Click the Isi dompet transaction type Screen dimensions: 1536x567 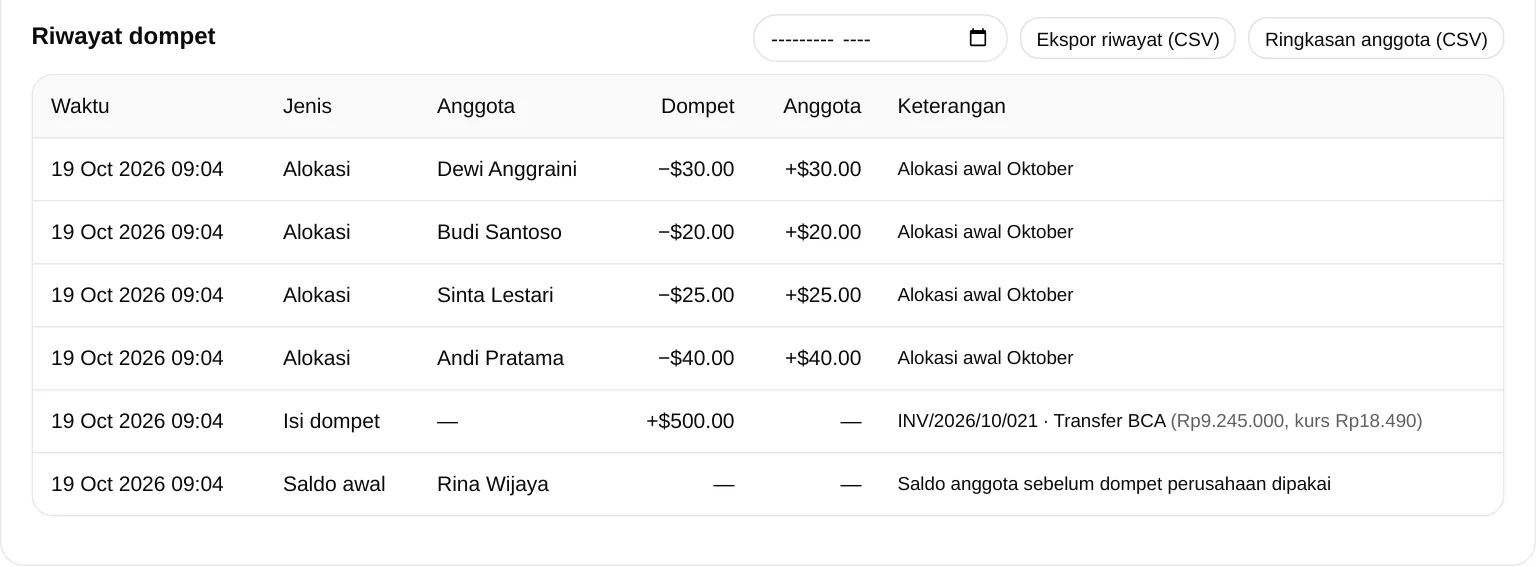[x=331, y=421]
